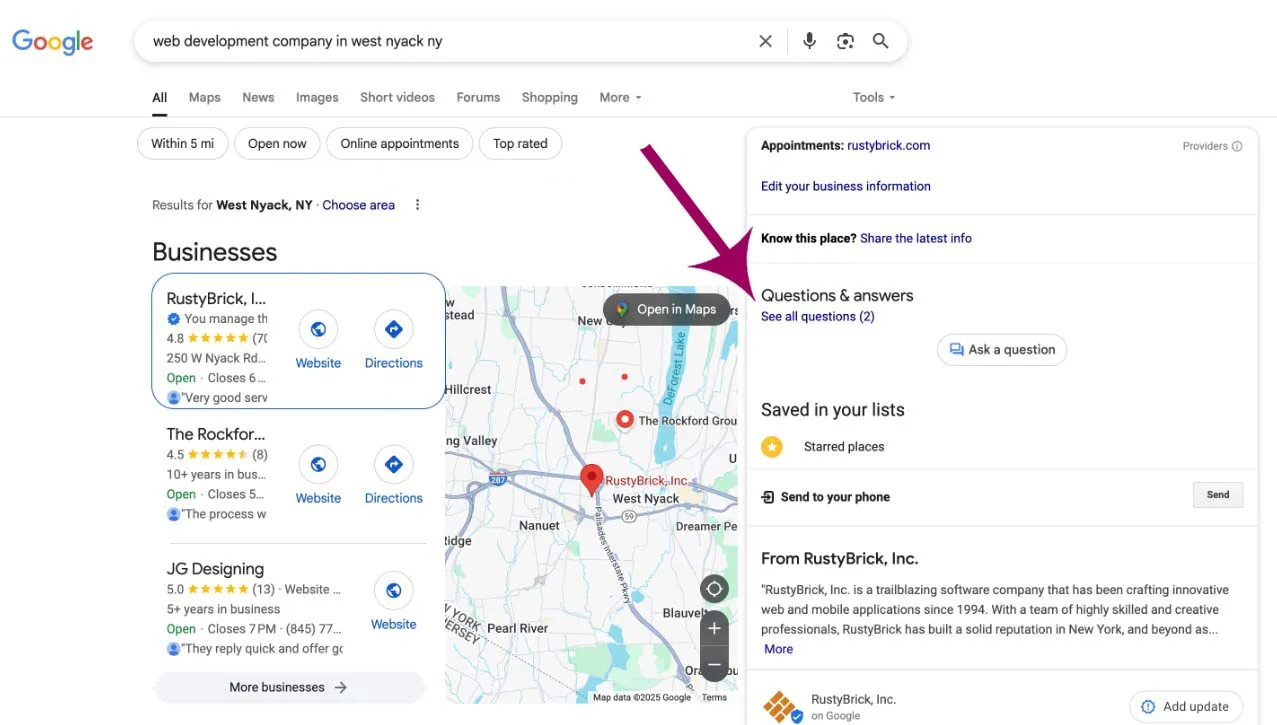The width and height of the screenshot is (1277, 725).
Task: Center the map on your location
Action: pyautogui.click(x=713, y=588)
